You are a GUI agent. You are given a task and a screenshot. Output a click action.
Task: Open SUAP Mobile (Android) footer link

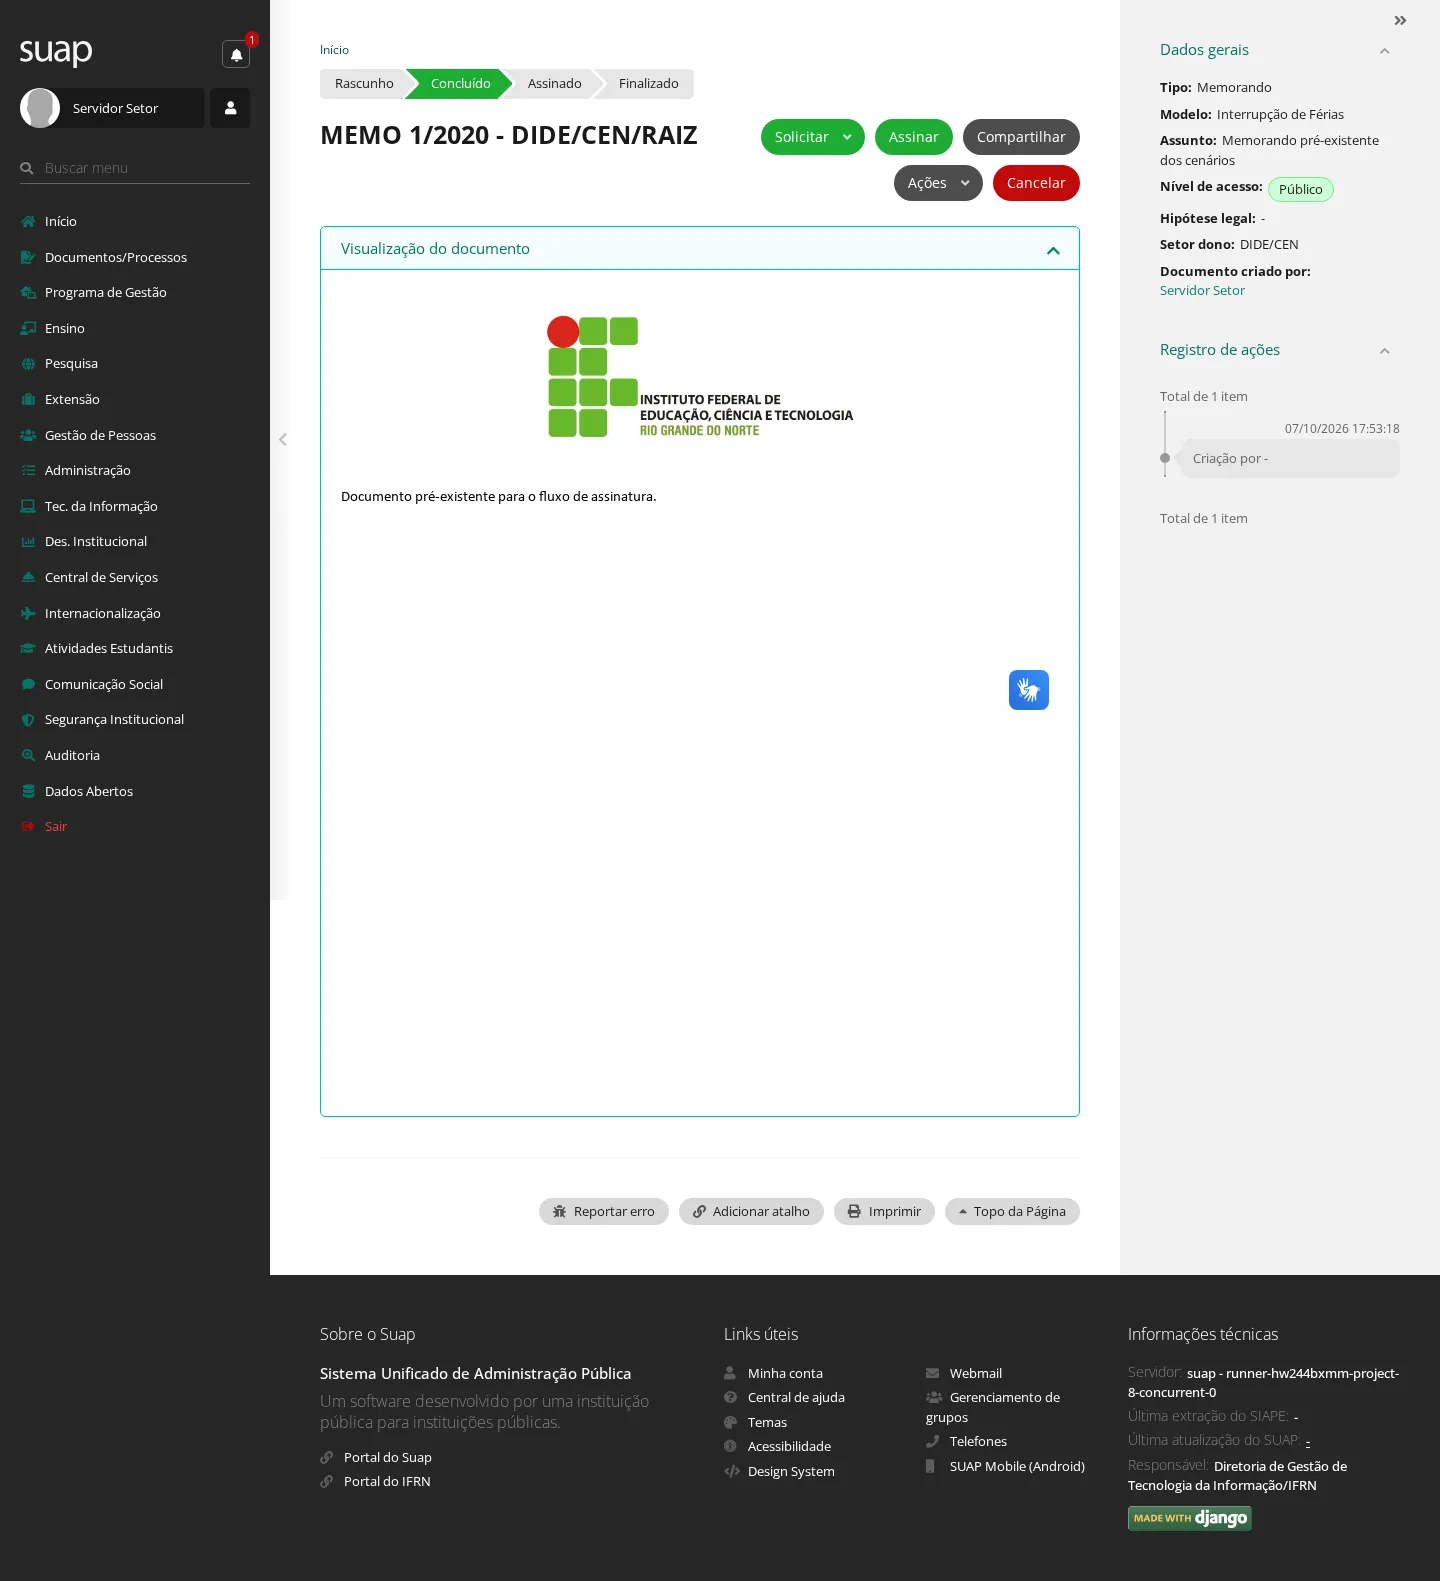tap(1017, 1466)
